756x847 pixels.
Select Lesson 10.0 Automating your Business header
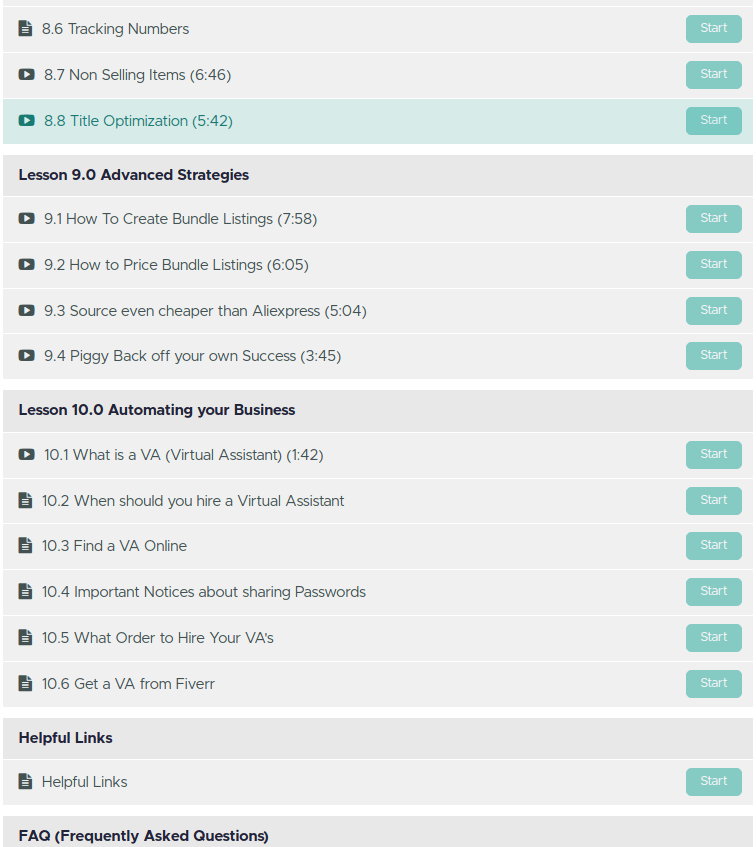(x=157, y=410)
